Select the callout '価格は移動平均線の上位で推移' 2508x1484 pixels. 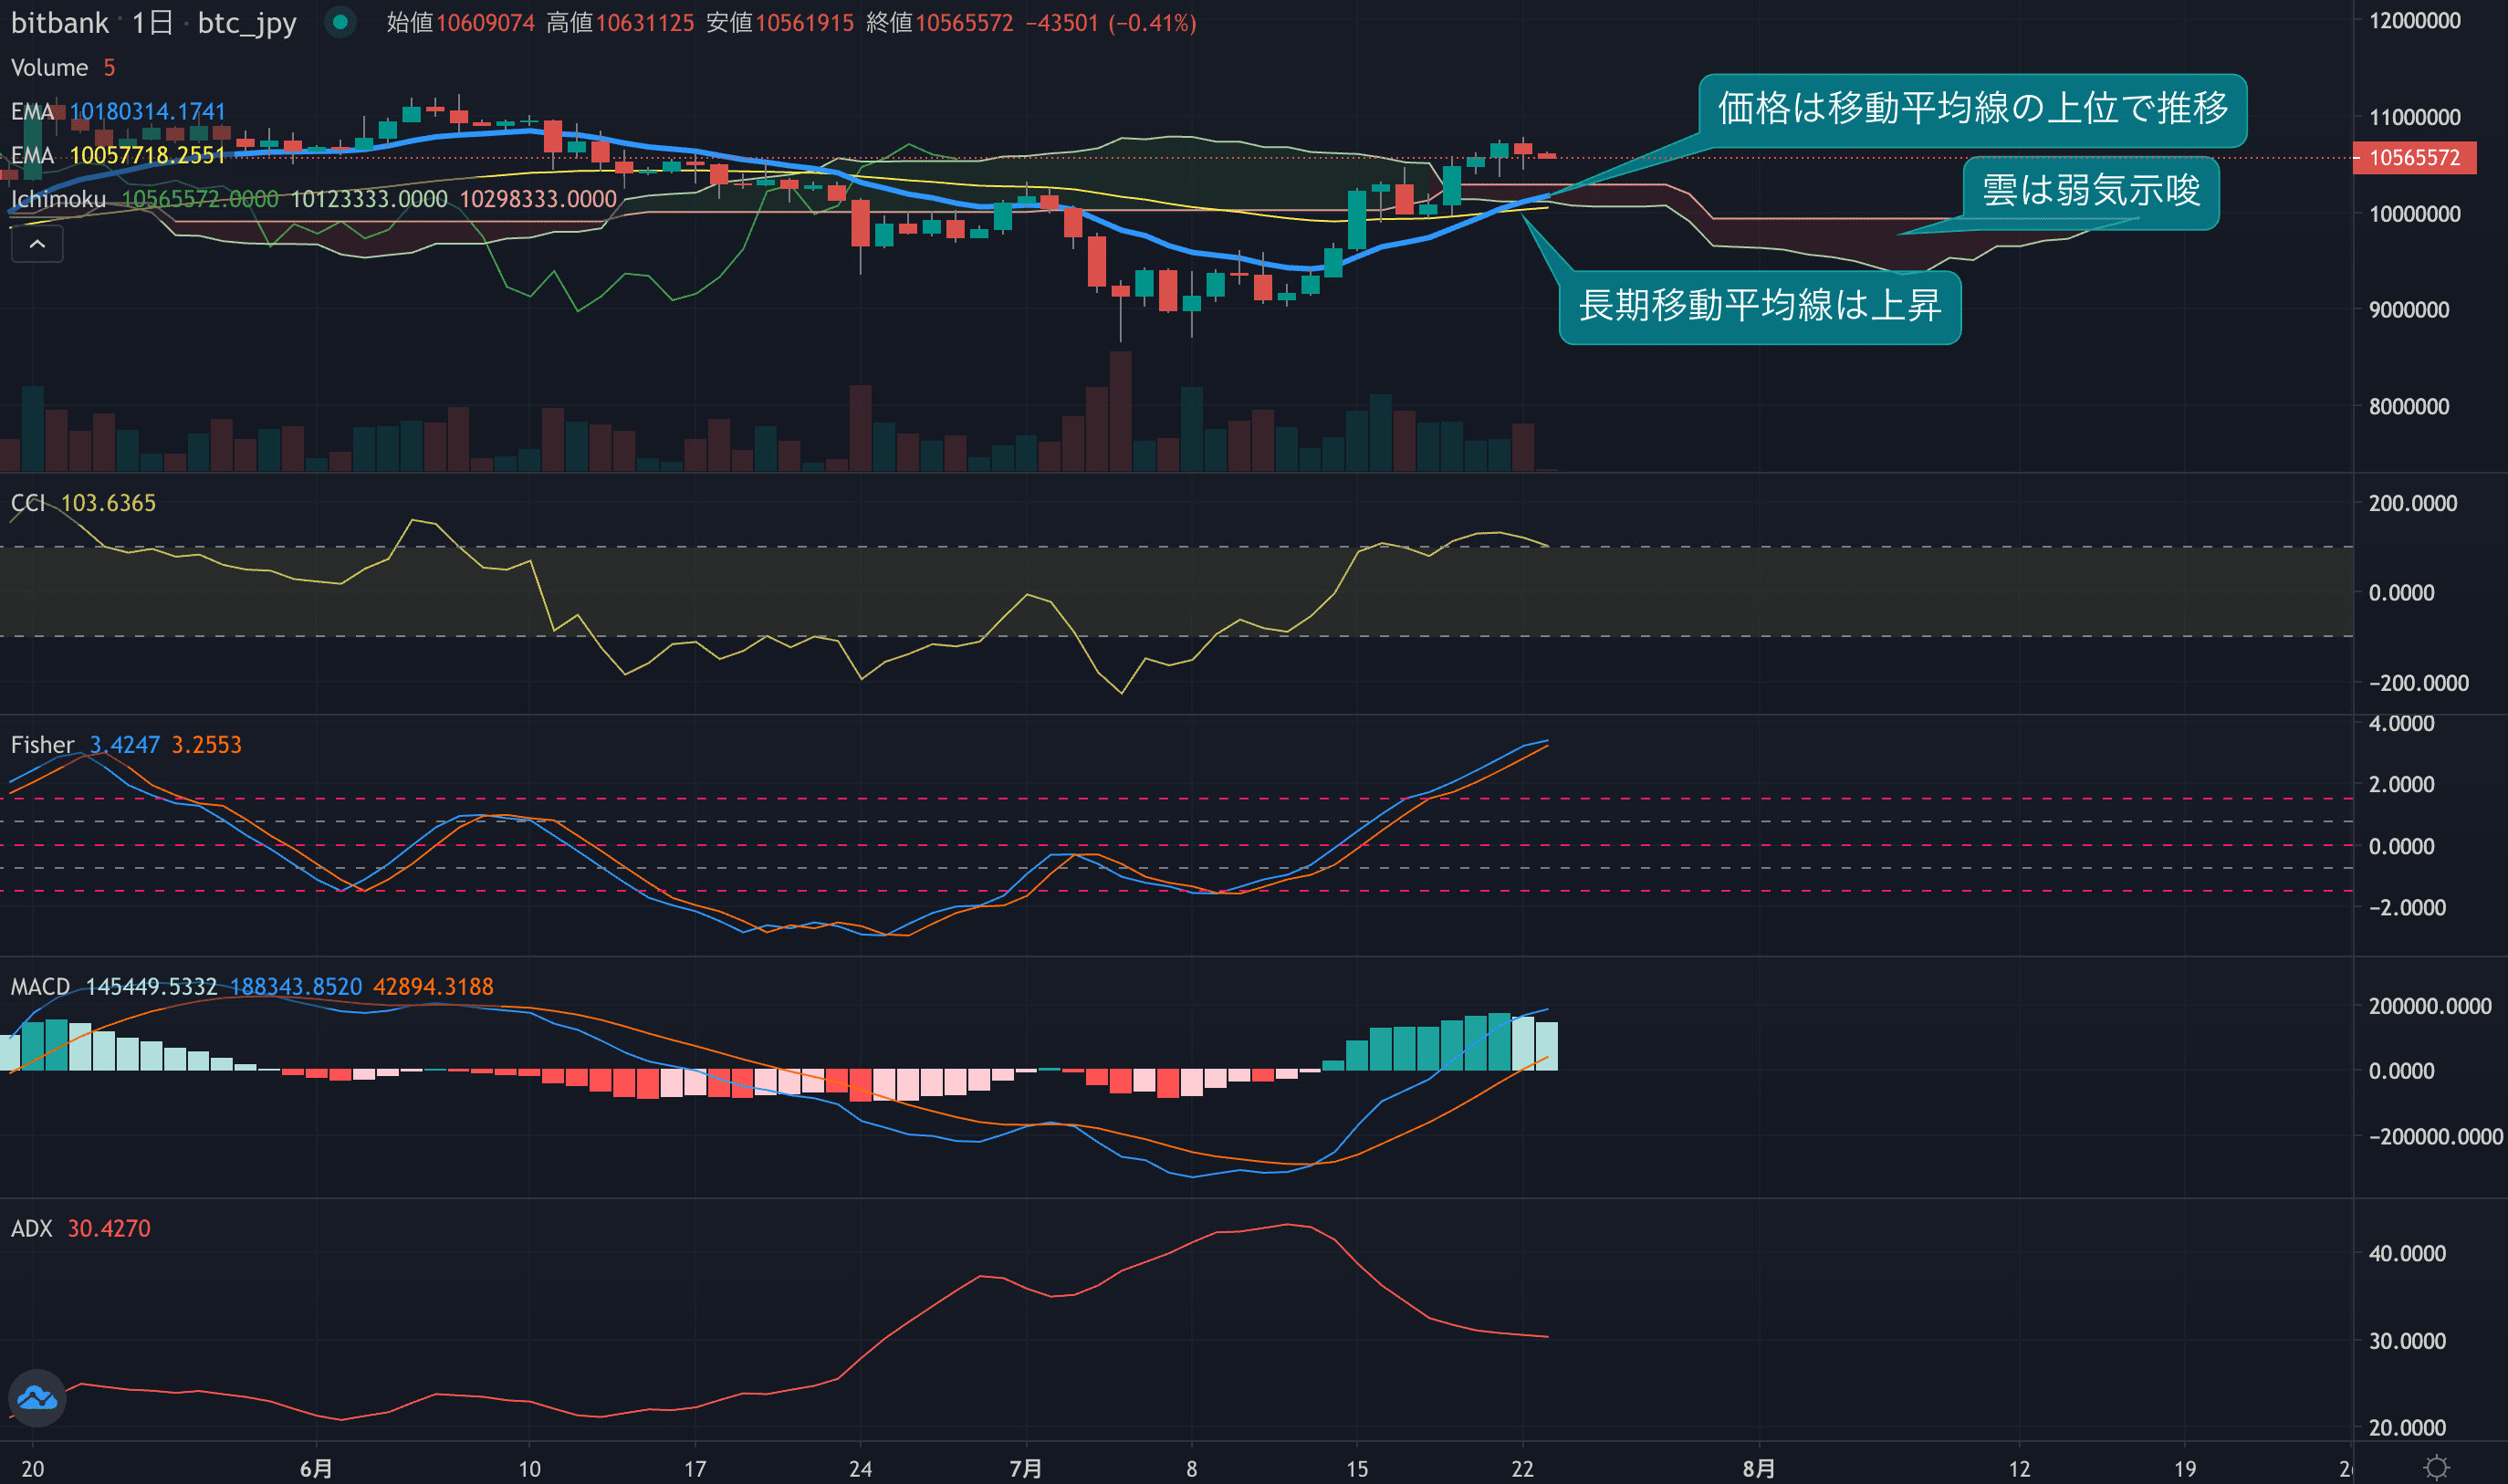pos(1972,109)
